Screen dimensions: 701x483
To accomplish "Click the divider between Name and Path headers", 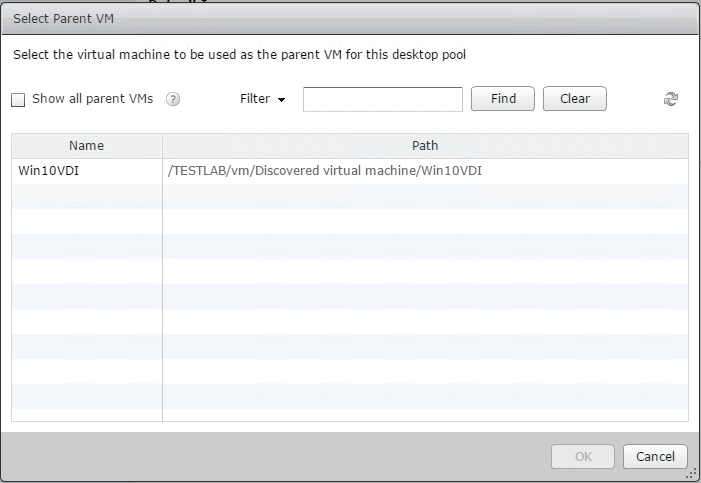I will (162, 146).
